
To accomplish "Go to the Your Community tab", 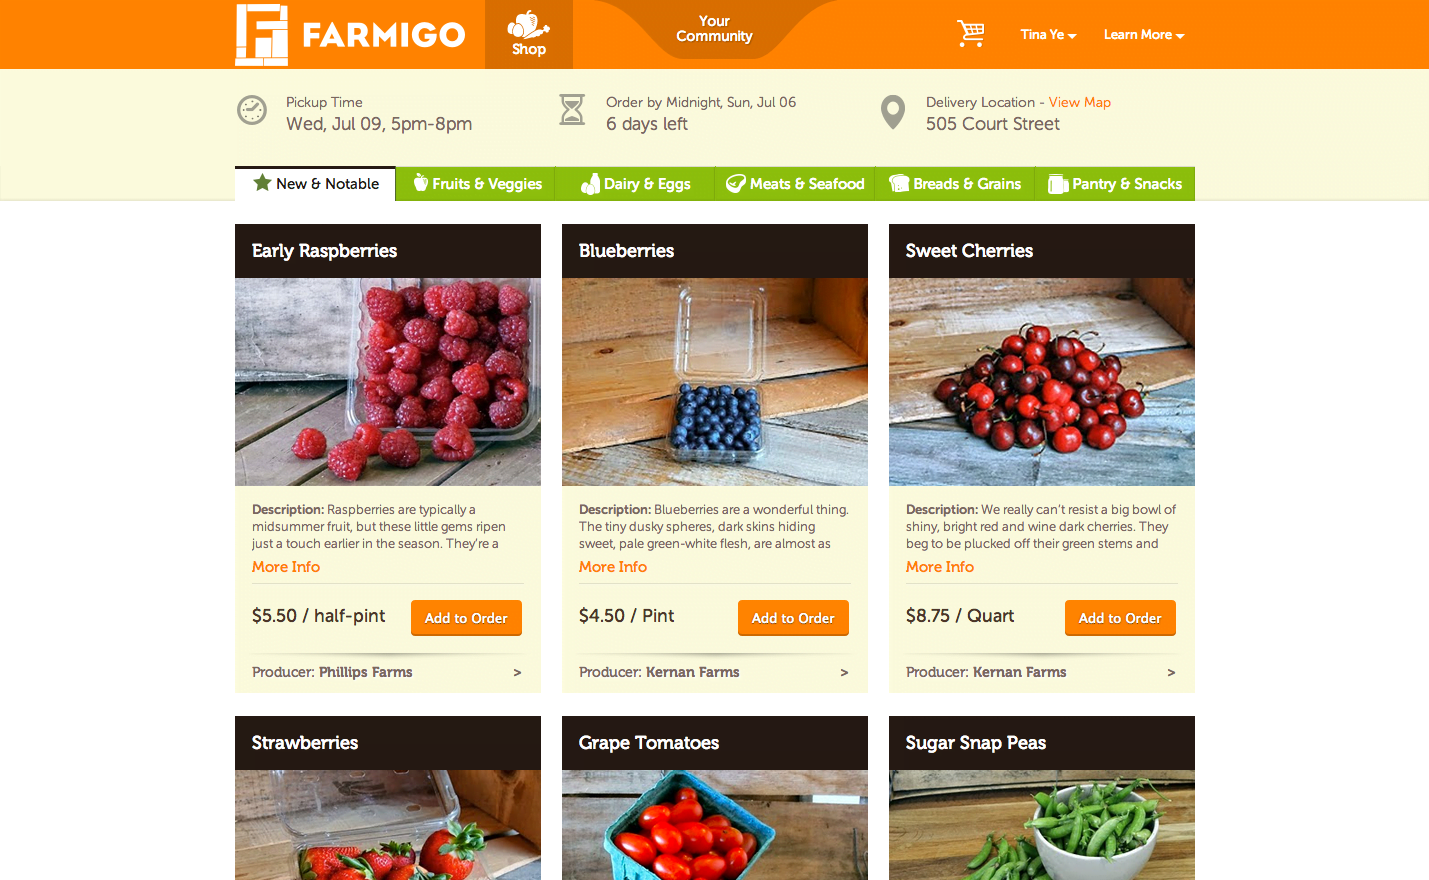I will [714, 29].
